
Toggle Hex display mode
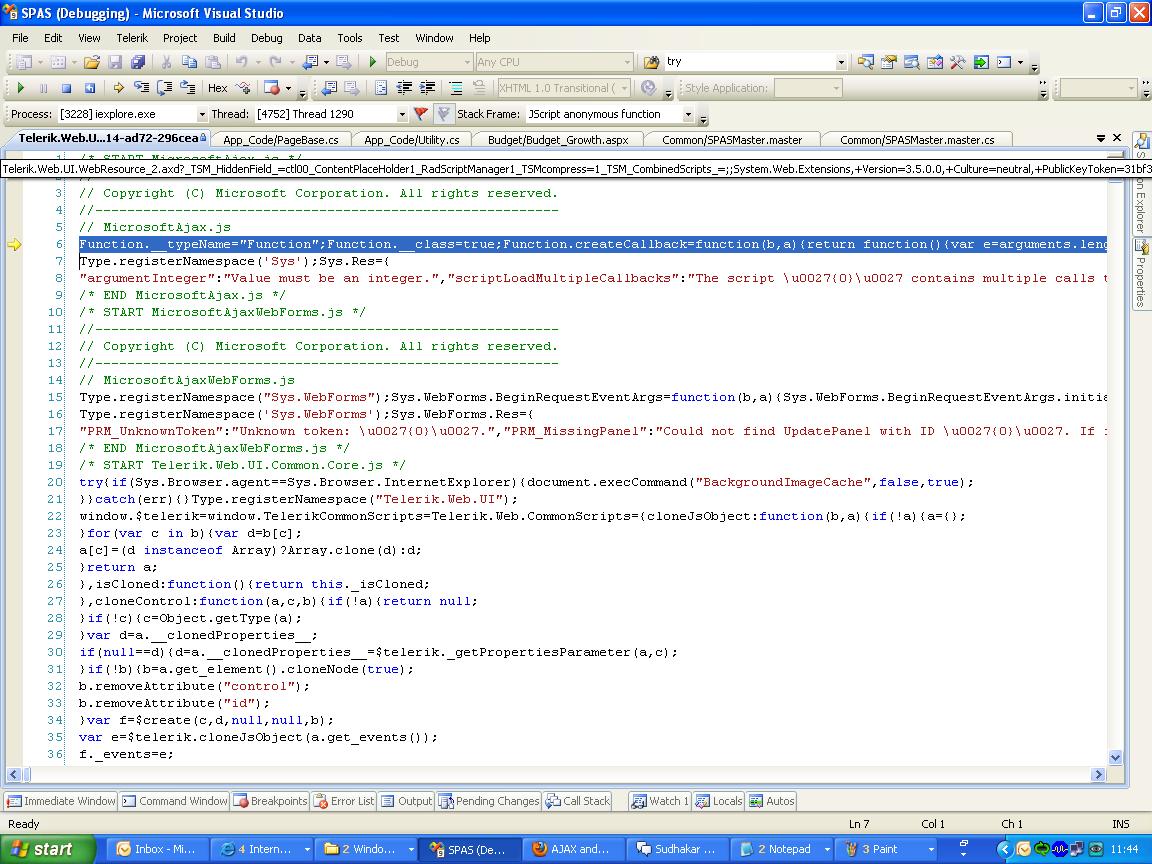[217, 88]
